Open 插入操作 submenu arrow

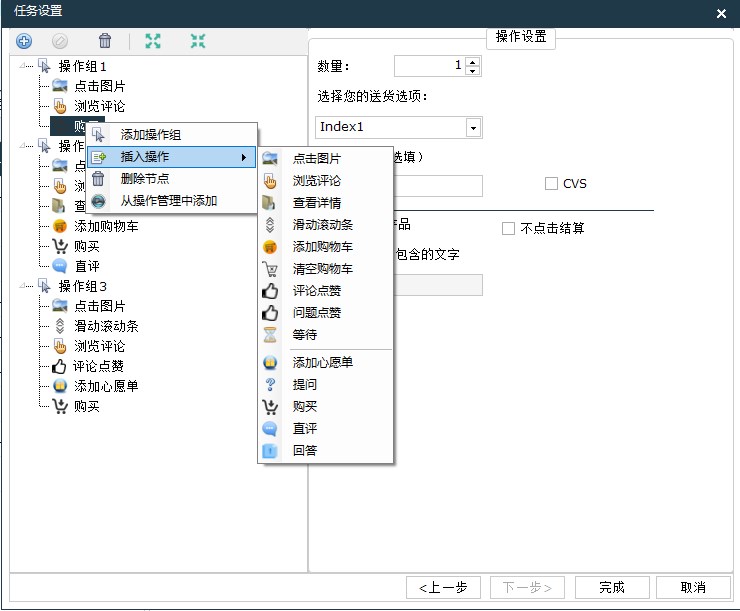pyautogui.click(x=244, y=157)
